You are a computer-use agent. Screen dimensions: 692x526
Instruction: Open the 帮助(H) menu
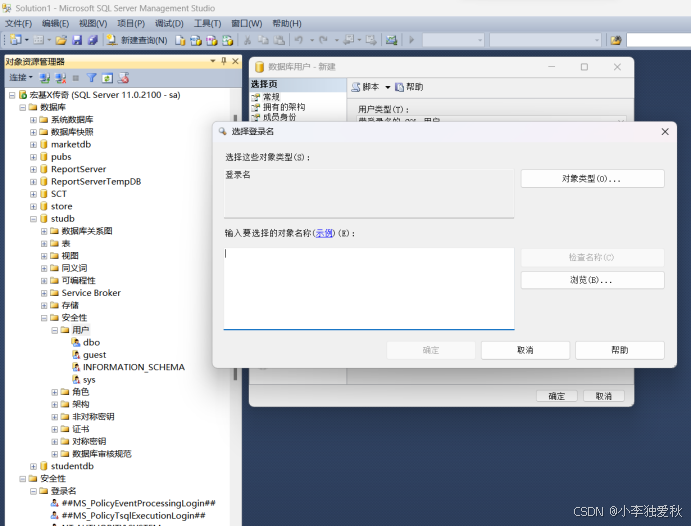287,24
